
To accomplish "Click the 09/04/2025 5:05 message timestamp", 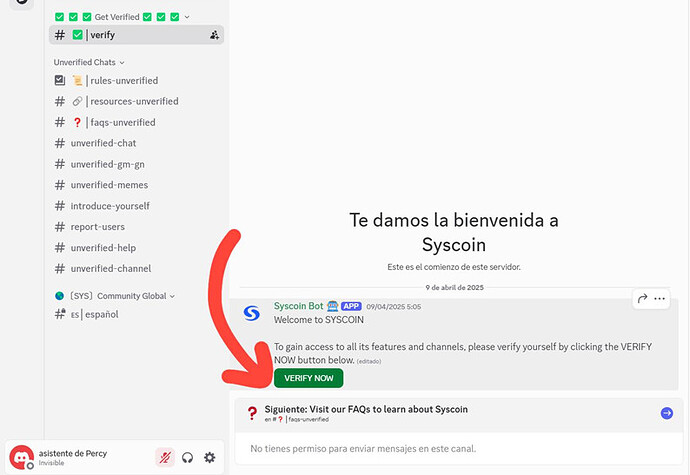I will 394,306.
